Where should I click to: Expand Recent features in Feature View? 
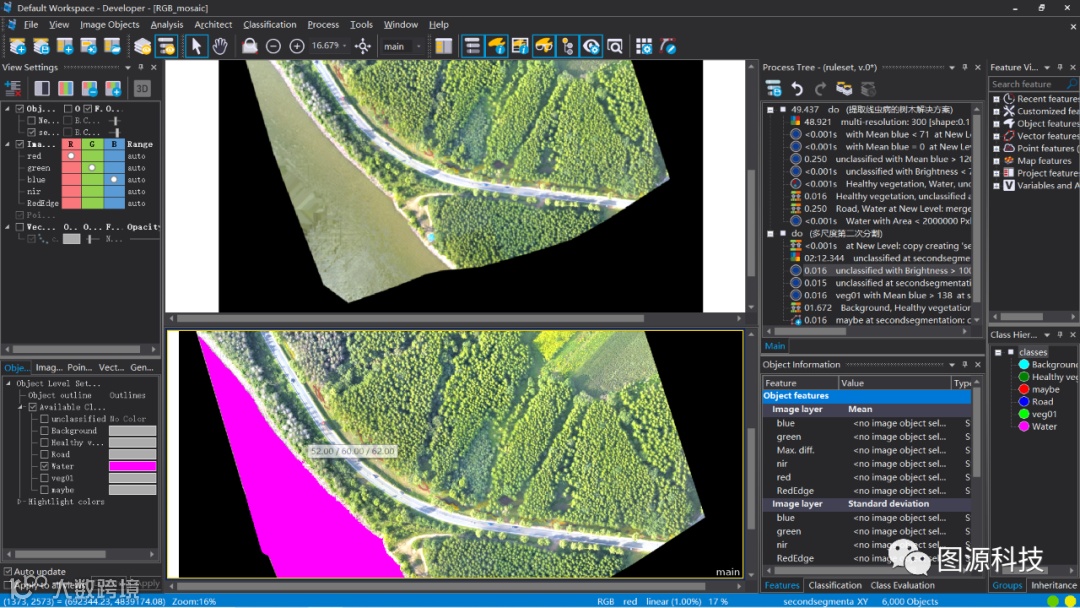tap(996, 99)
